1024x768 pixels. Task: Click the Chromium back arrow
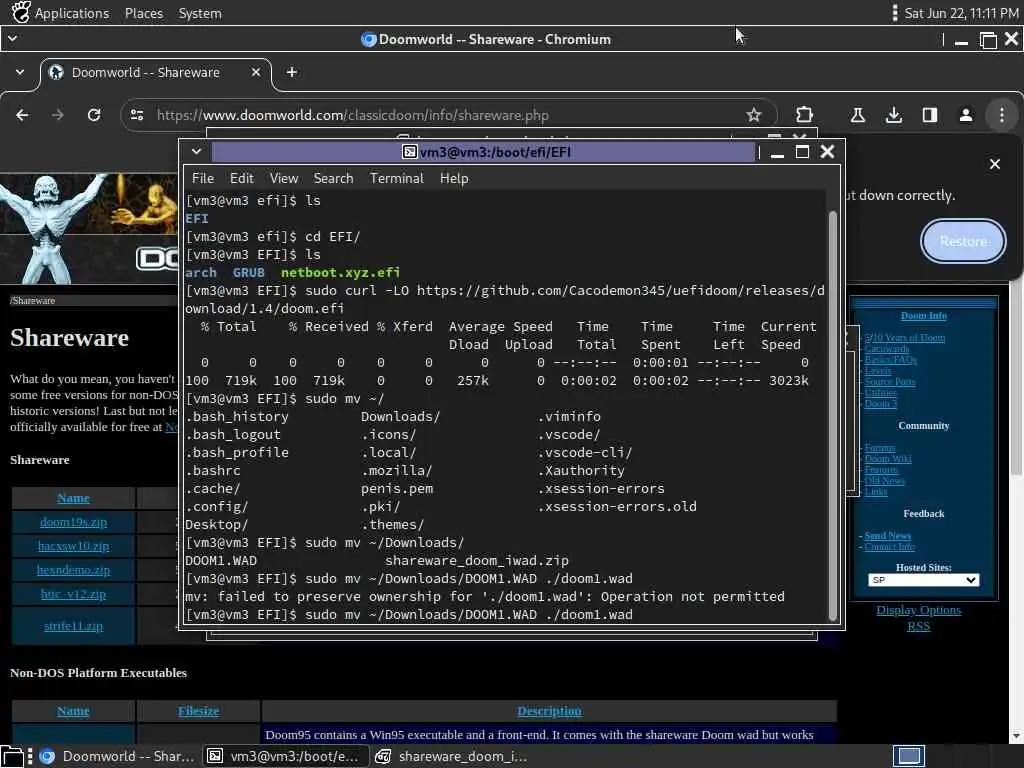[22, 115]
